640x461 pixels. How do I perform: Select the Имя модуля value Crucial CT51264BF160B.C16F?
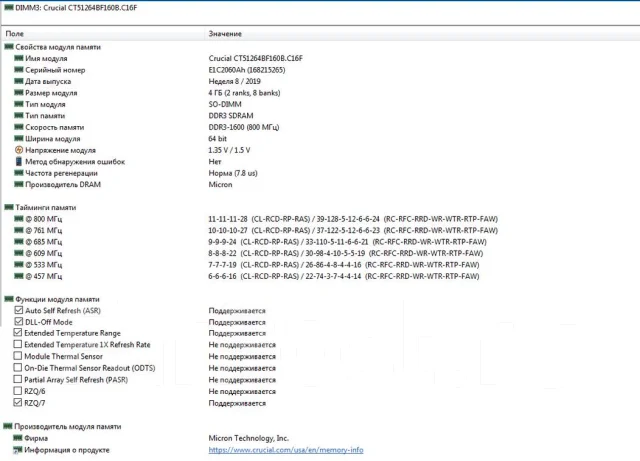256,58
